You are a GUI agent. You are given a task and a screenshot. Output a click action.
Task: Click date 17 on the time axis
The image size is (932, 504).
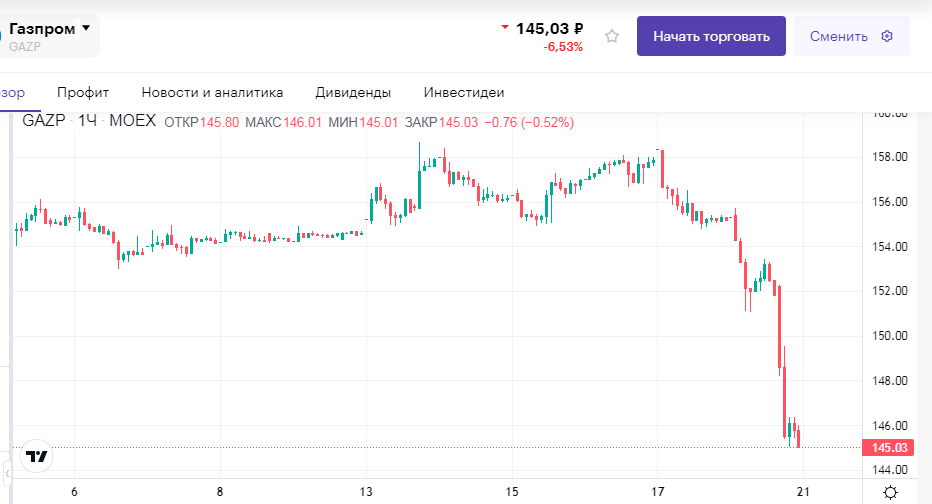pyautogui.click(x=658, y=492)
